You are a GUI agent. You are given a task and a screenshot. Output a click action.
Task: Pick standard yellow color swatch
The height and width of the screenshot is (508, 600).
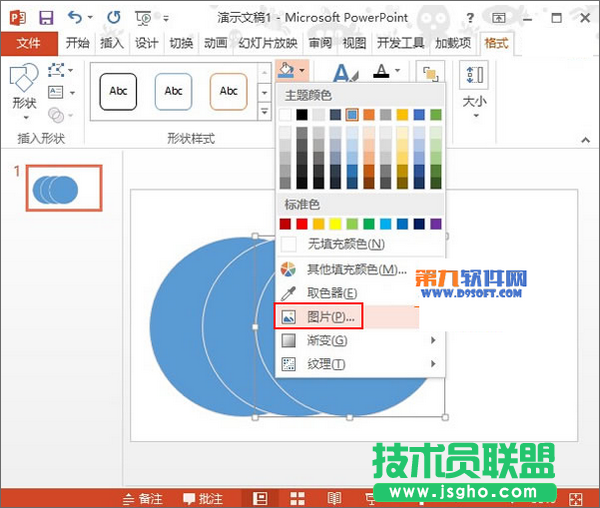(335, 224)
